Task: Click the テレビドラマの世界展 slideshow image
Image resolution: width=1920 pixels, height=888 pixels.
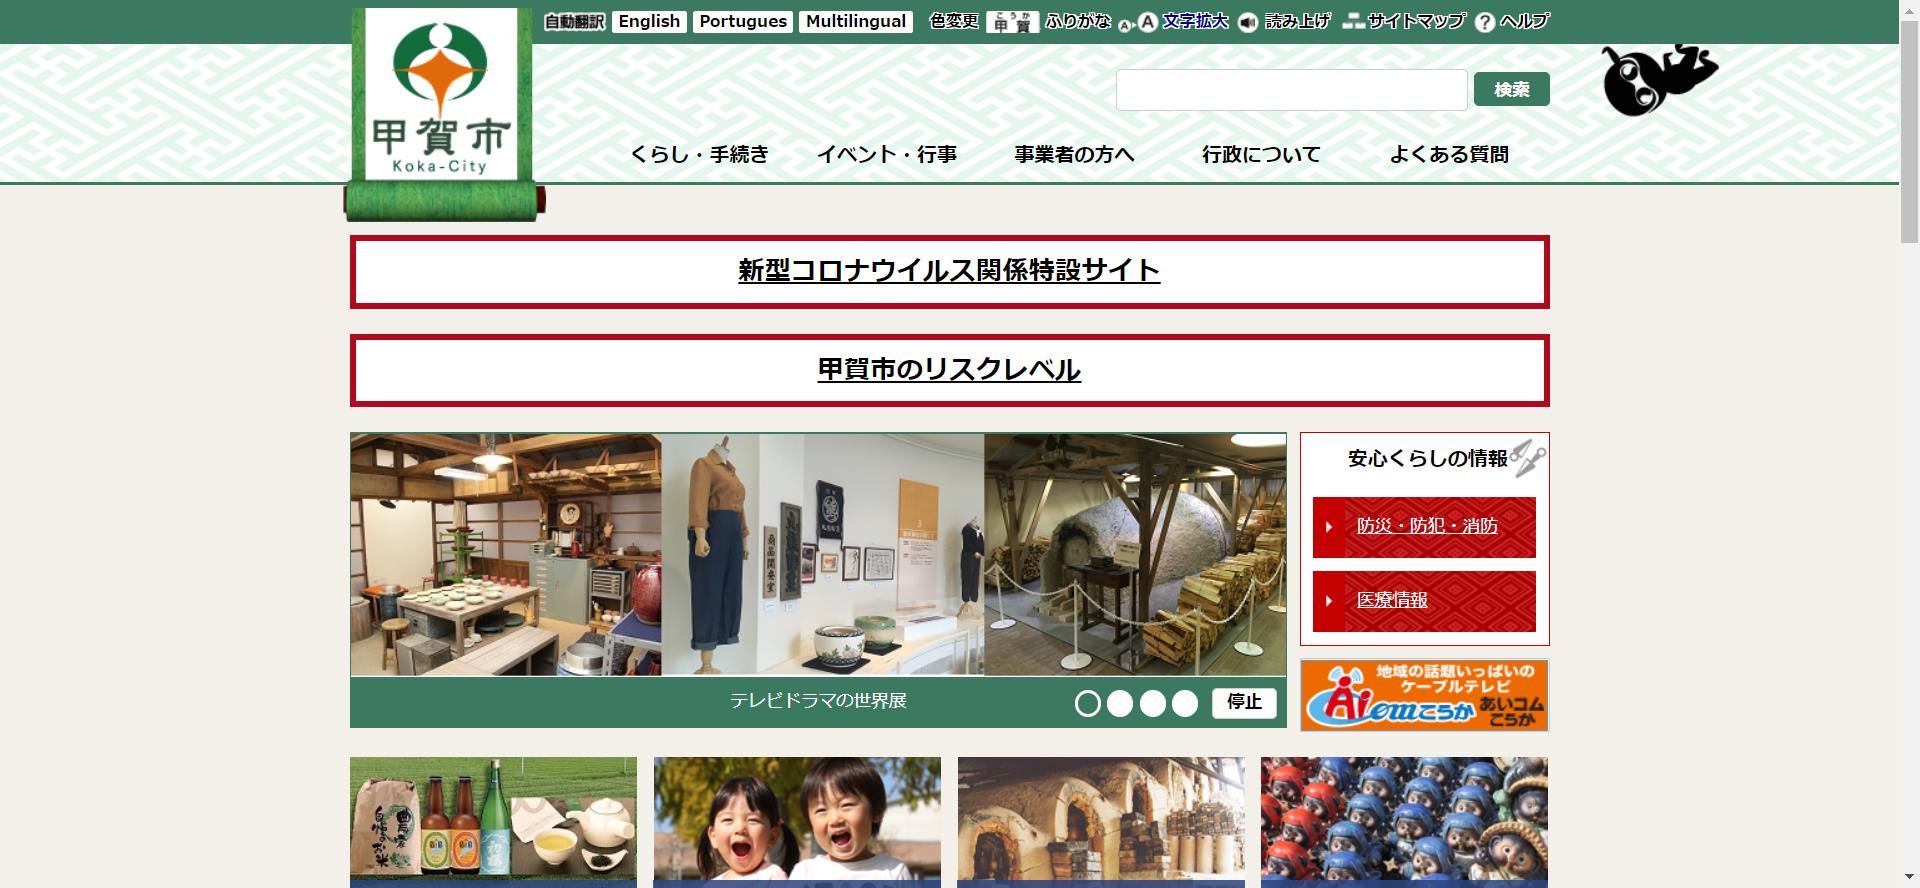Action: (818, 555)
